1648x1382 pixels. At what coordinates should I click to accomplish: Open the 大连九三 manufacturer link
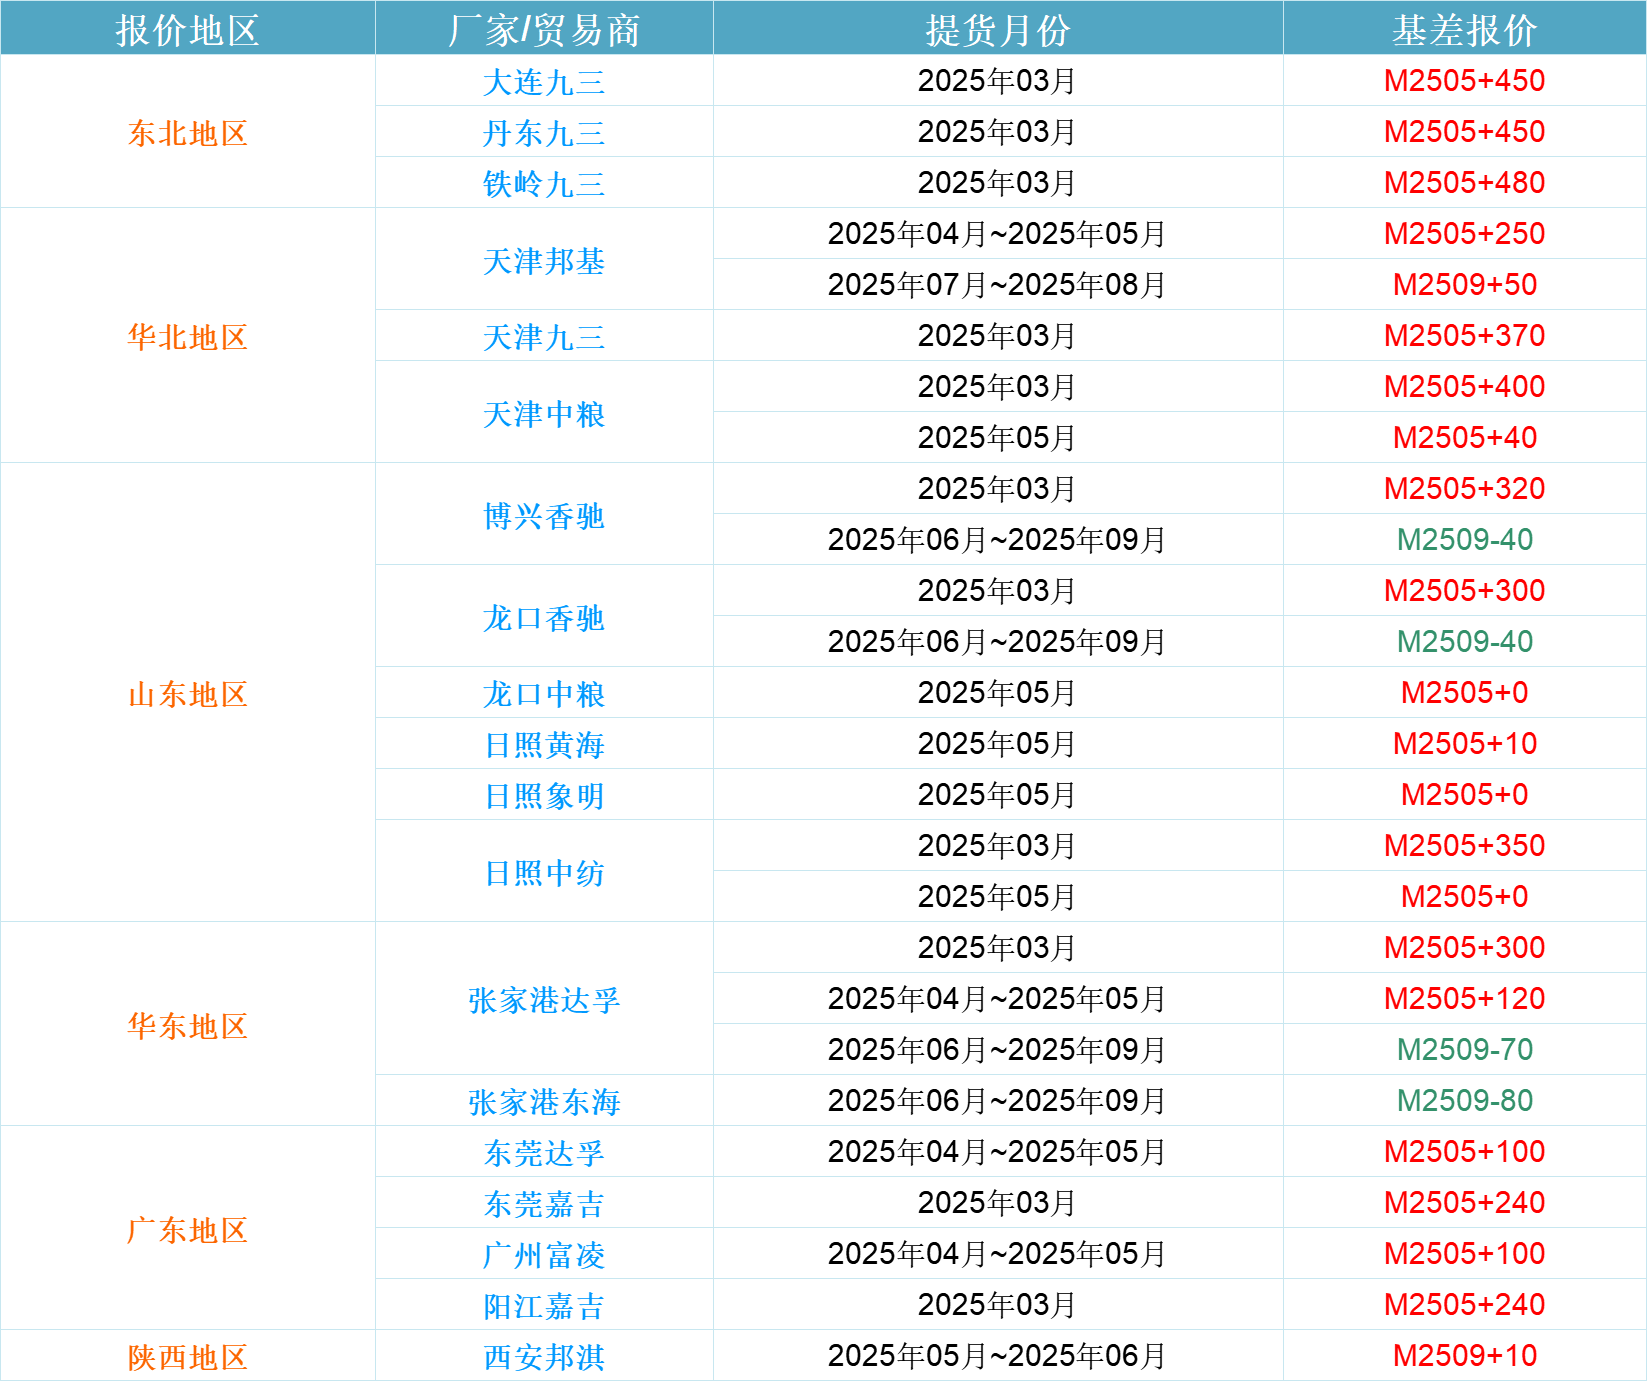pos(544,82)
